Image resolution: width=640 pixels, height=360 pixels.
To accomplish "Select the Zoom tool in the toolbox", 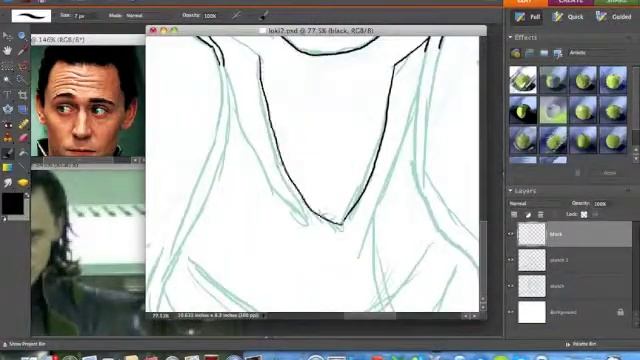I will click(22, 36).
